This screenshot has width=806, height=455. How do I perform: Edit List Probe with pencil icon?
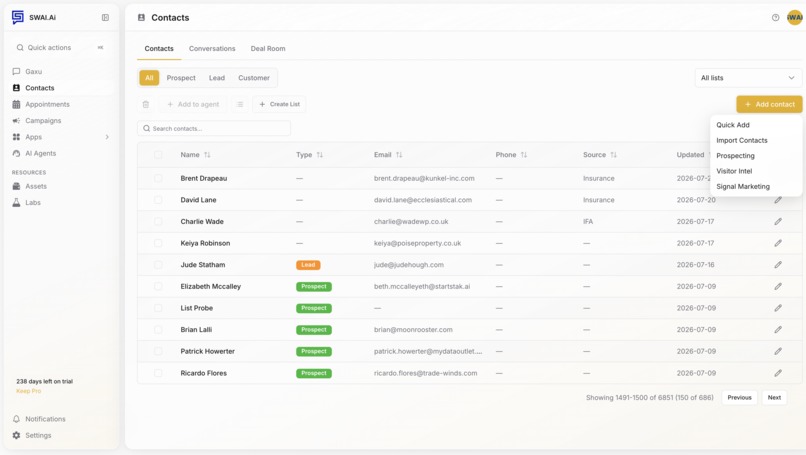click(778, 308)
